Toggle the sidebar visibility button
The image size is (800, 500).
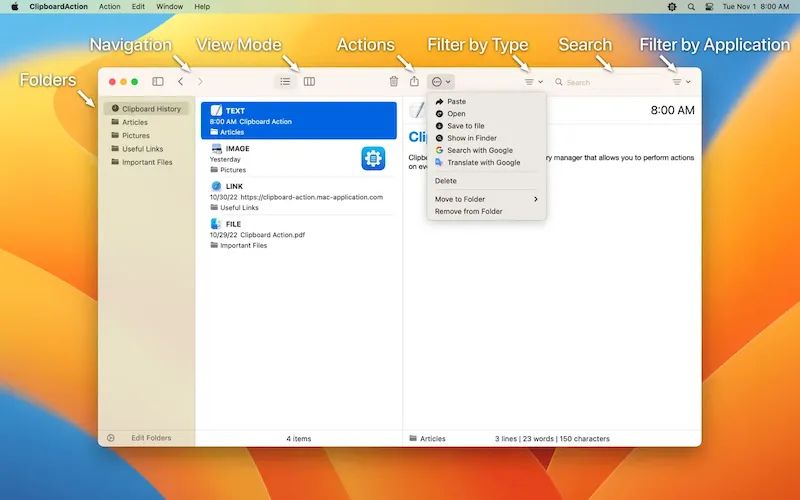click(x=158, y=82)
